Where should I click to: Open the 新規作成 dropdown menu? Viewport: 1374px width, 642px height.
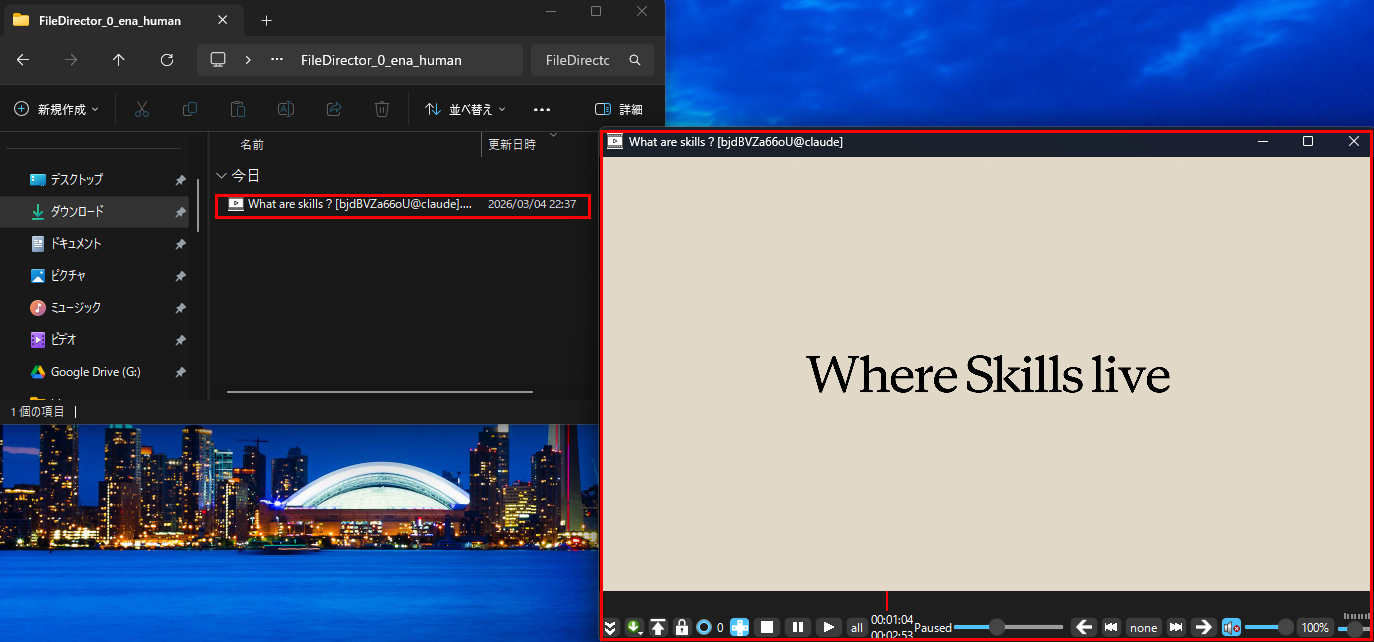(57, 109)
